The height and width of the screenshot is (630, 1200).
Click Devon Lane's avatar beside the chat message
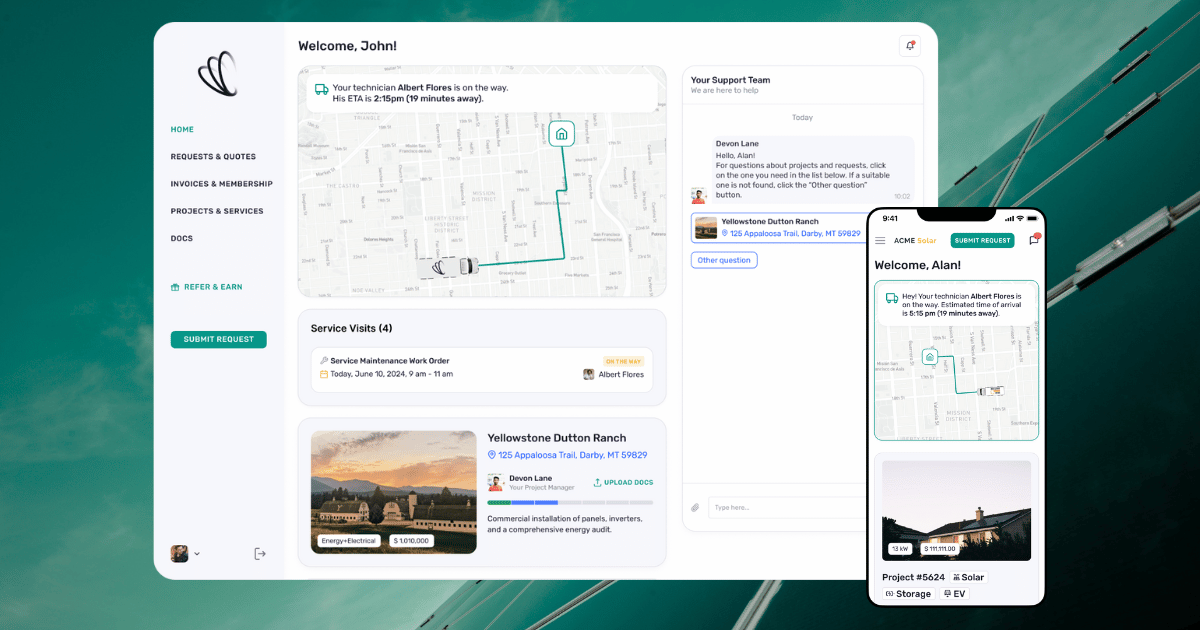(699, 195)
